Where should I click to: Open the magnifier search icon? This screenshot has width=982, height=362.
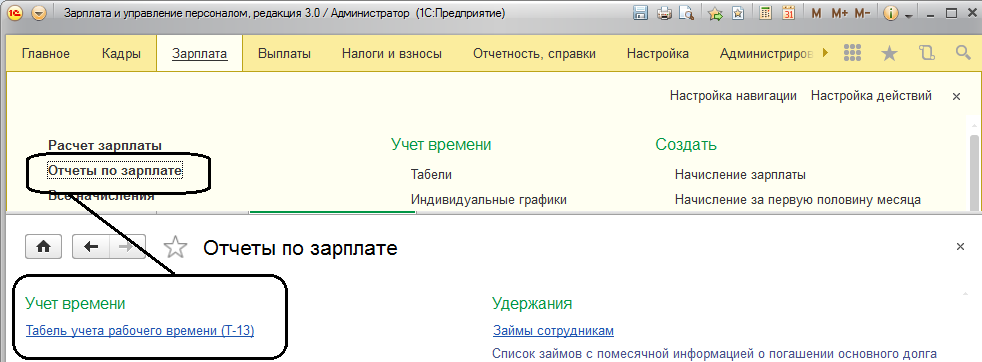963,53
